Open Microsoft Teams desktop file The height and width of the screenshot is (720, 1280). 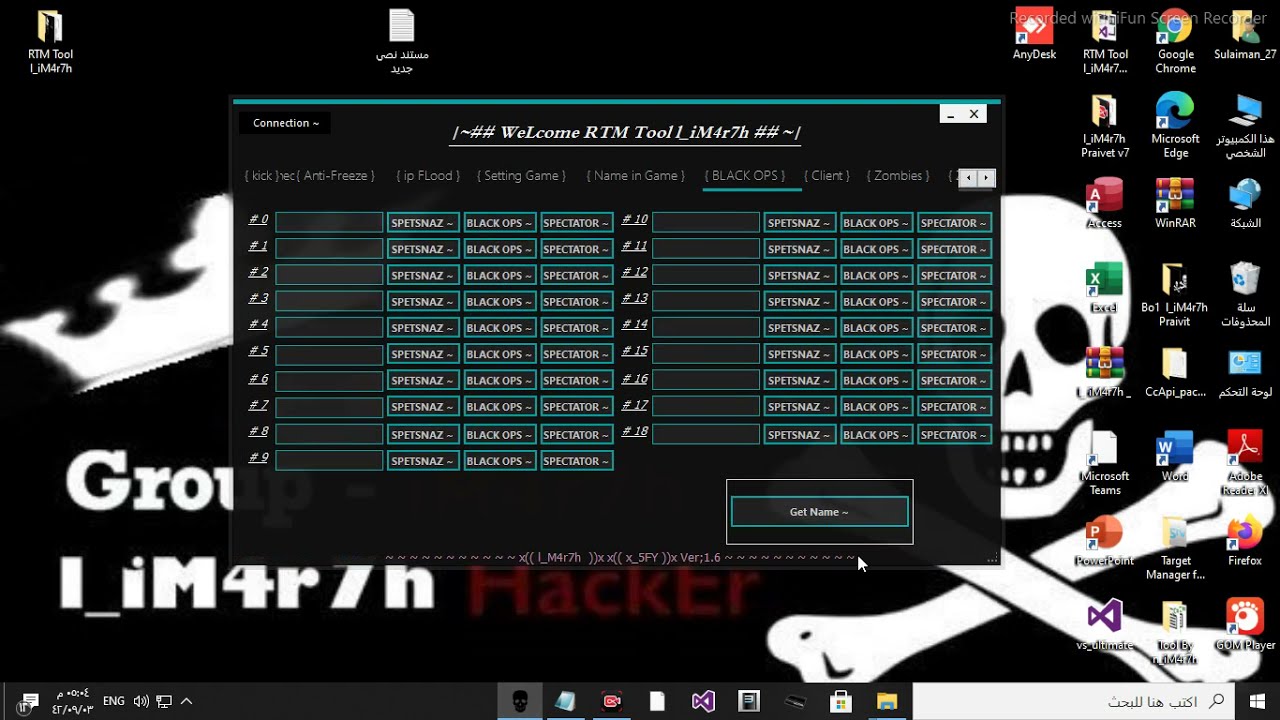pyautogui.click(x=1104, y=464)
